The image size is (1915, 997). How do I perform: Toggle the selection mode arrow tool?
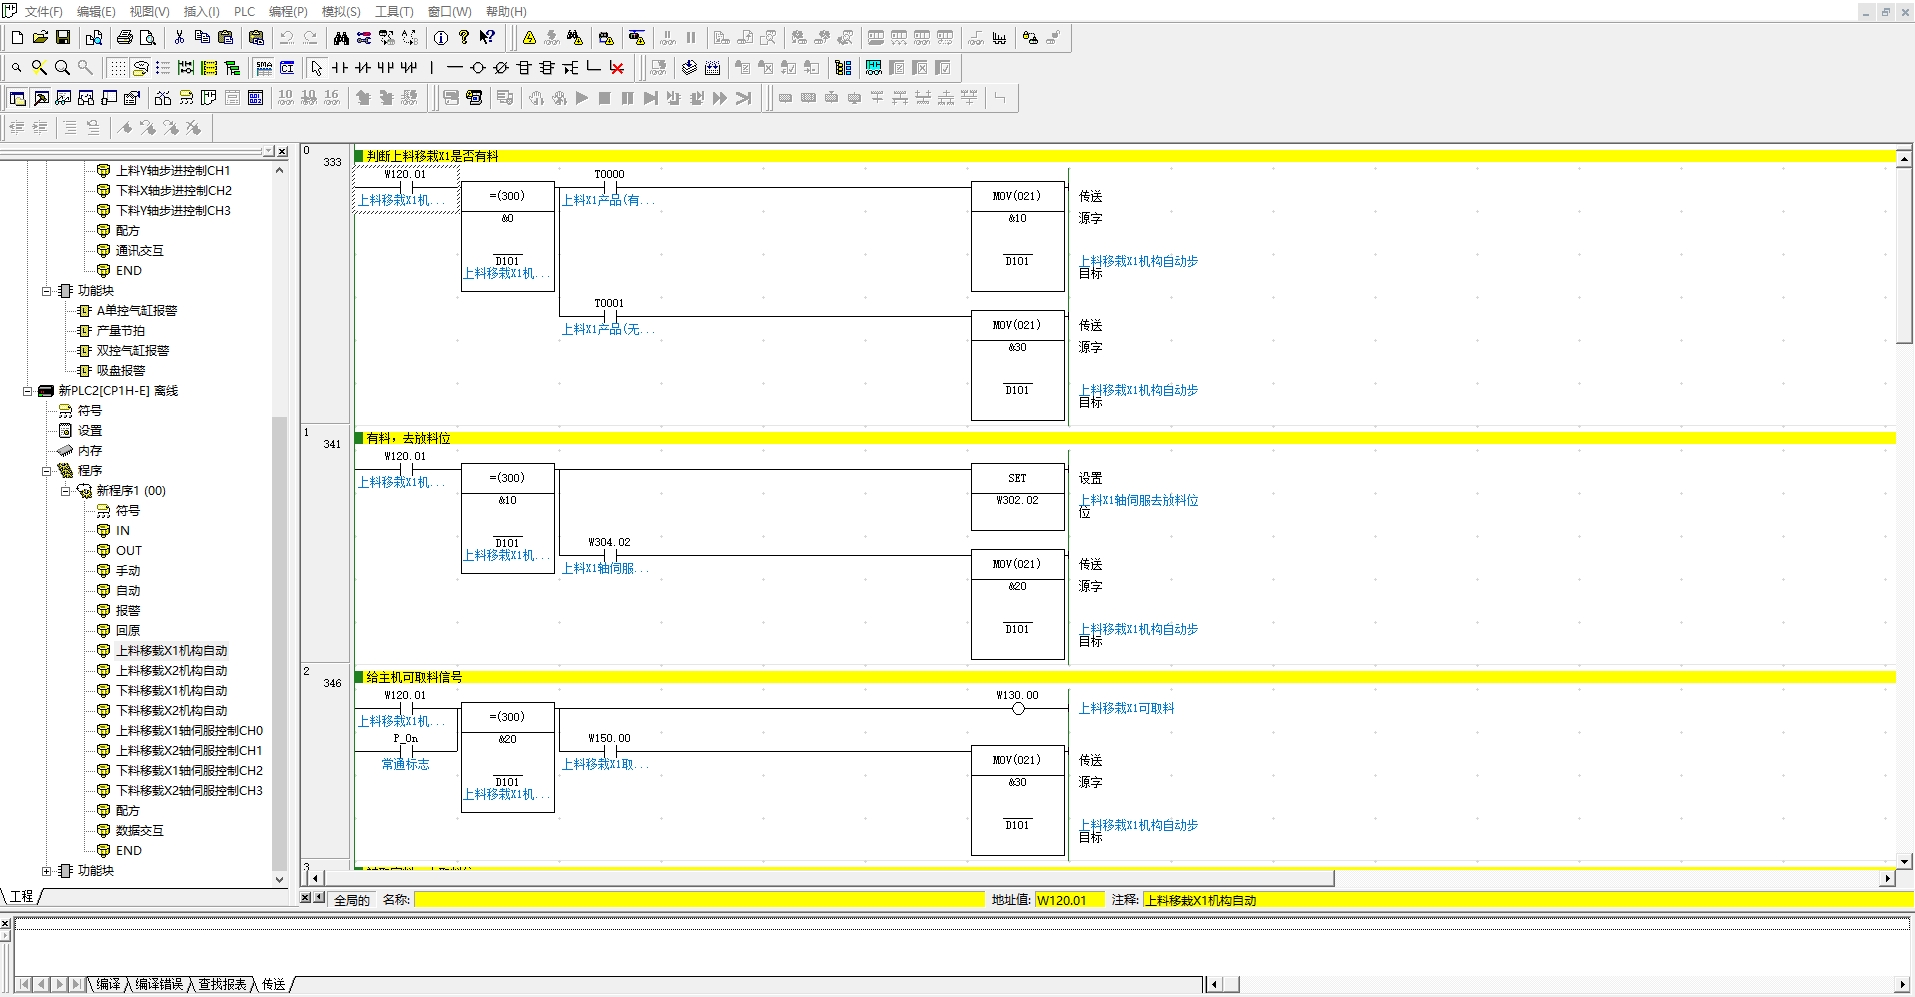pyautogui.click(x=317, y=68)
